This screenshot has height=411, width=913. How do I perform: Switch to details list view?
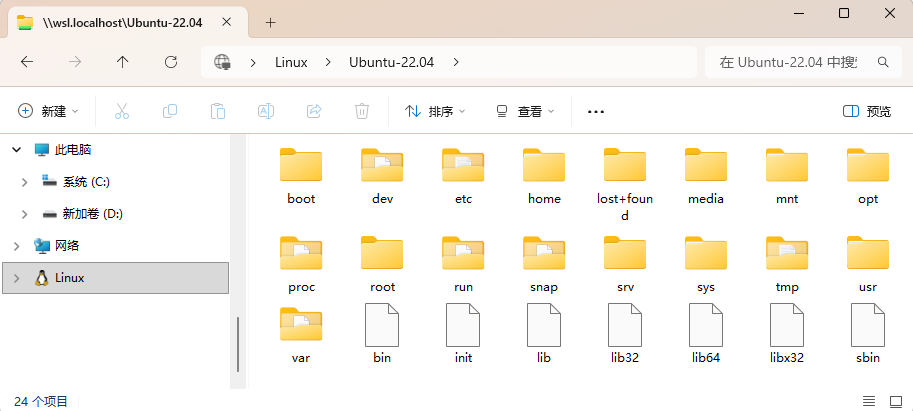tap(869, 401)
